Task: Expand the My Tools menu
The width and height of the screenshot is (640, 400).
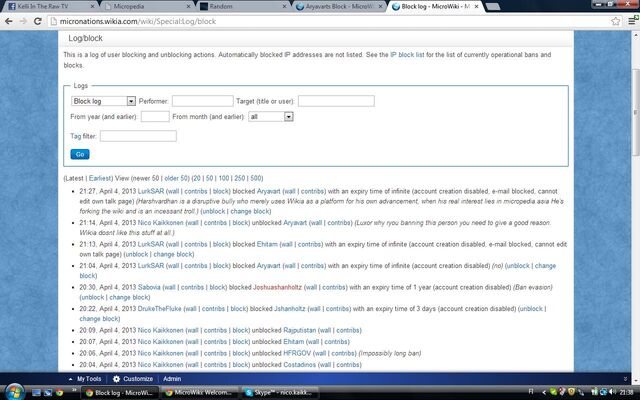Action: coord(85,379)
